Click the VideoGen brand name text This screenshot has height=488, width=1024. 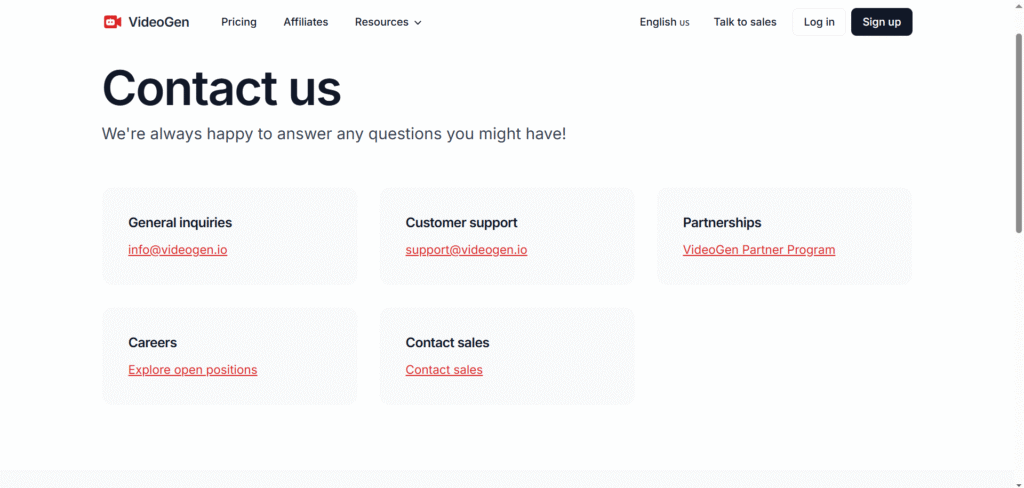coord(159,22)
